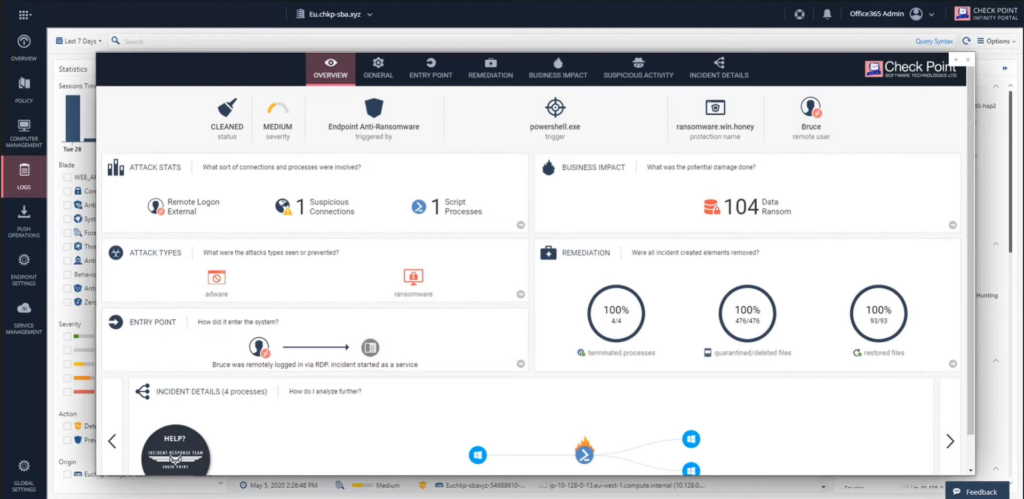Open Push Operations in sidebar
The width and height of the screenshot is (1024, 499).
tap(24, 221)
